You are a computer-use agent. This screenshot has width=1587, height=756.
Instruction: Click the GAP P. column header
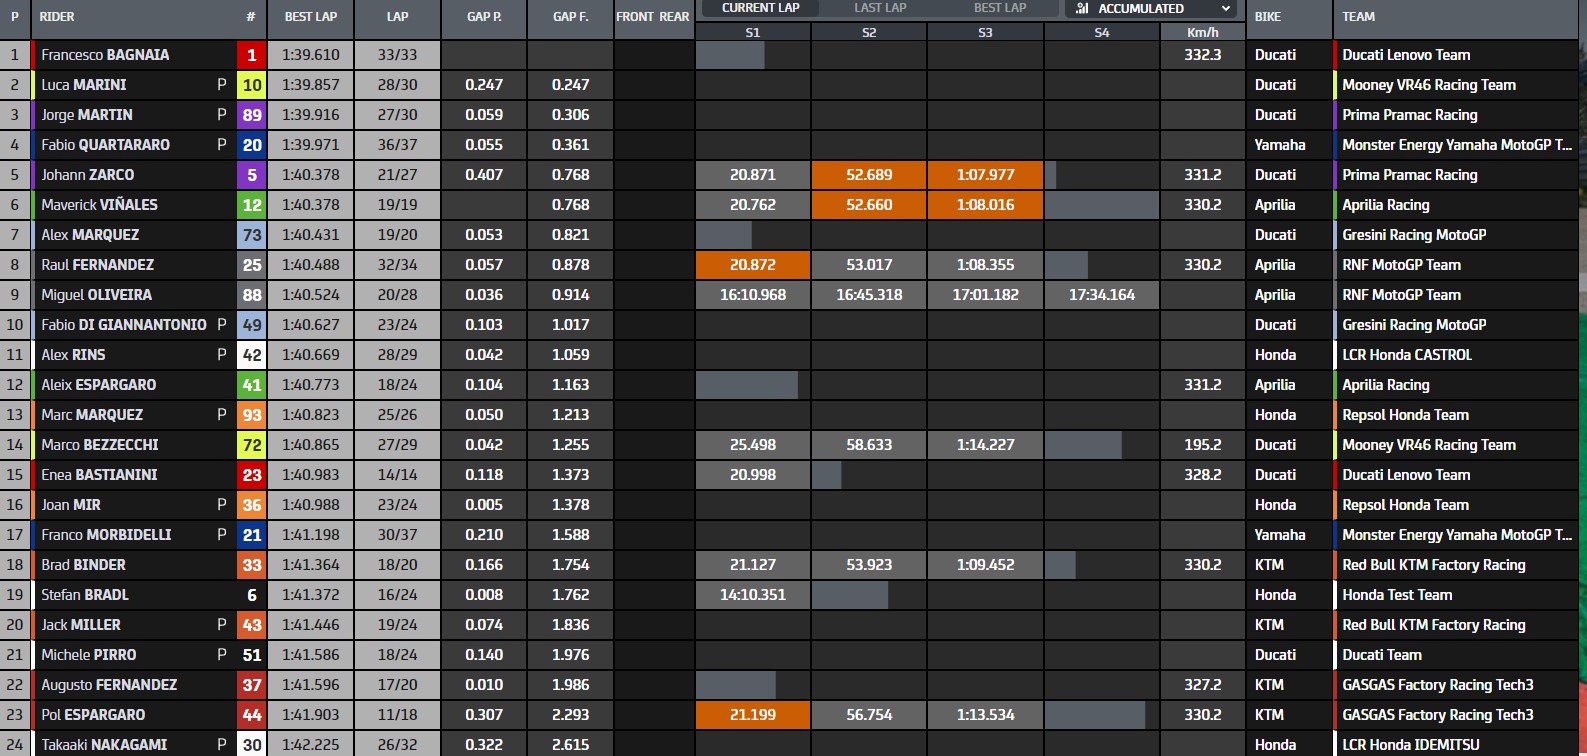tap(484, 17)
